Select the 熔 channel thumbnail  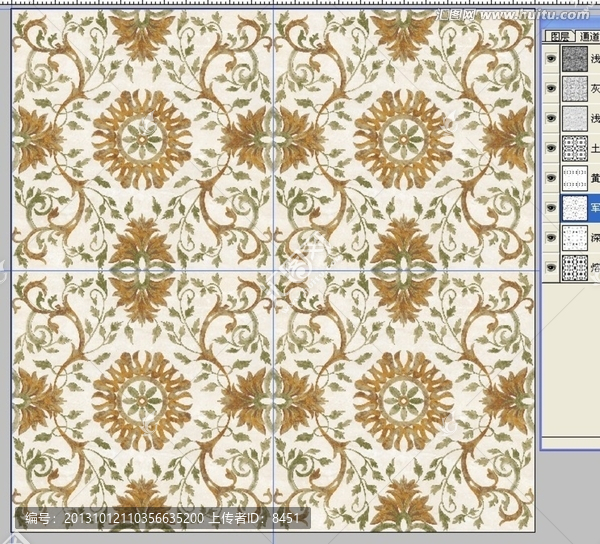tap(575, 267)
